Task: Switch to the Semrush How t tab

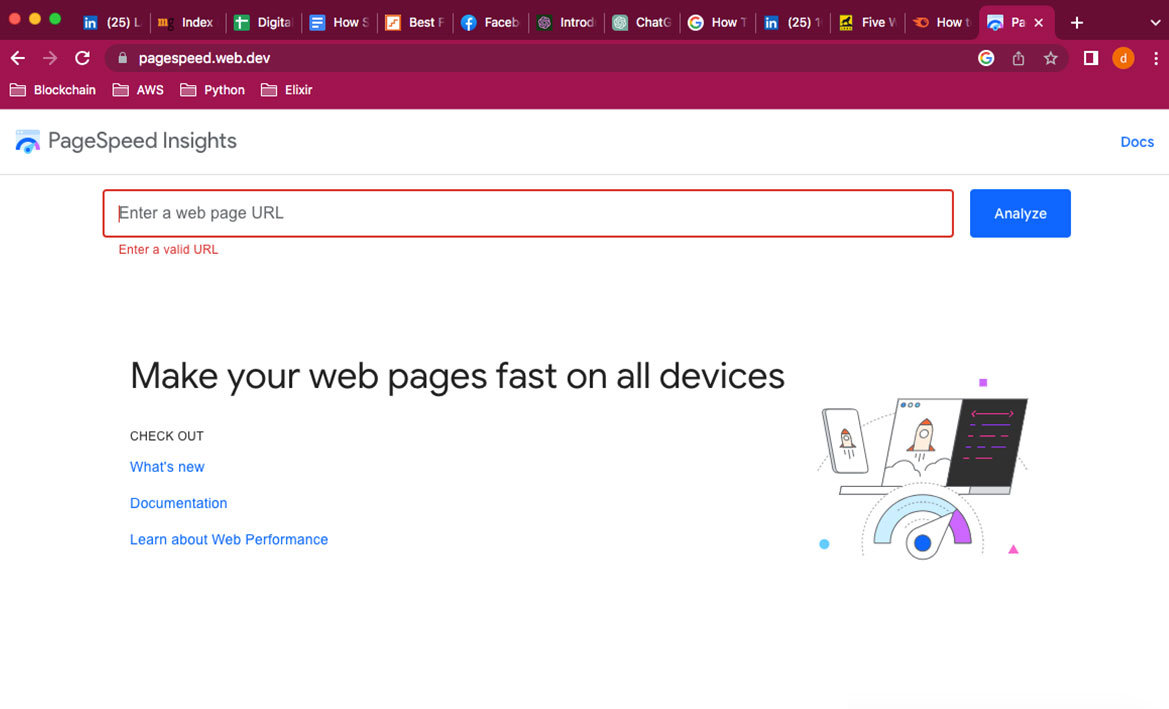Action: point(942,23)
